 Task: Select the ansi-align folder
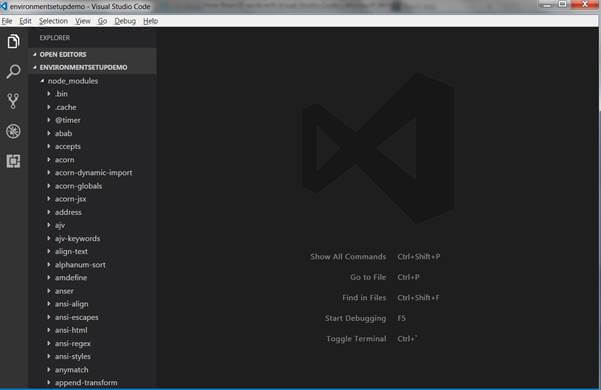point(72,304)
